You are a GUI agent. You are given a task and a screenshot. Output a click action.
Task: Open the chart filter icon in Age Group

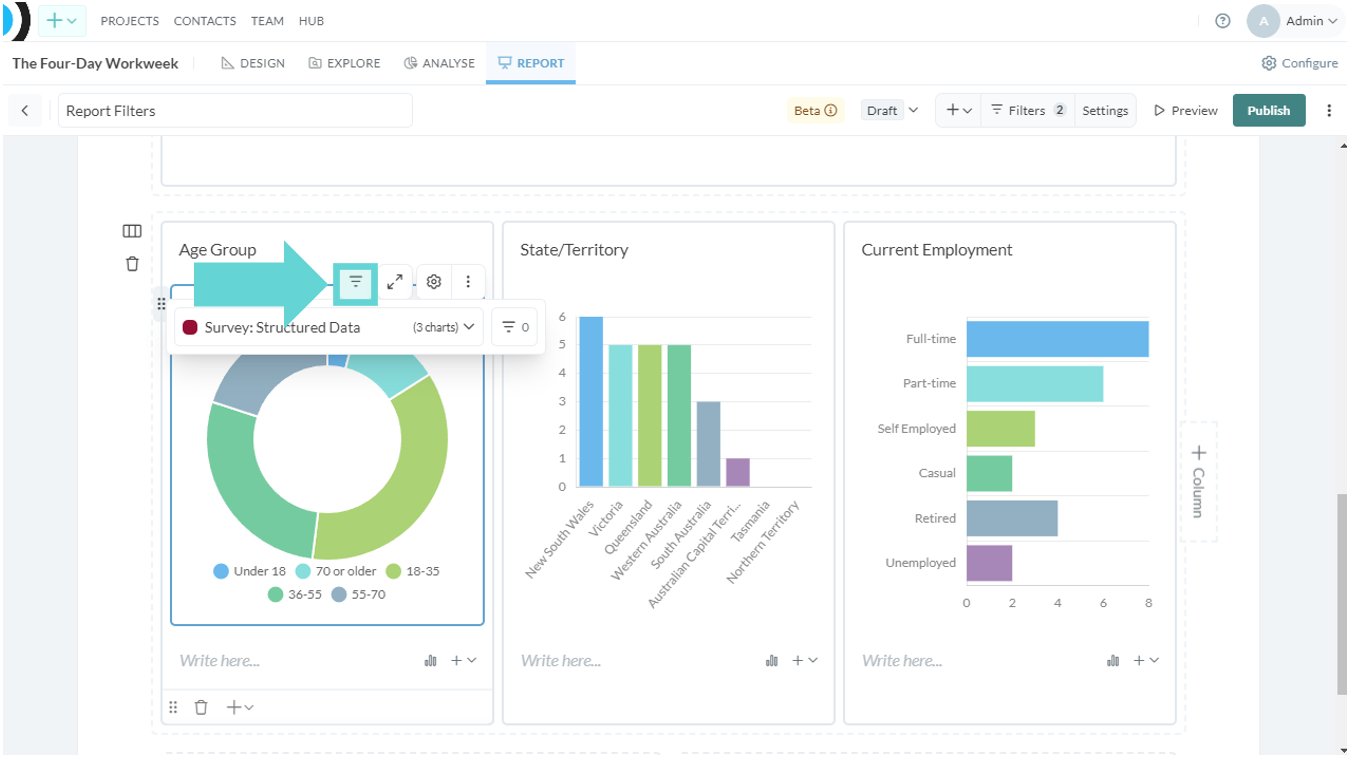point(356,282)
